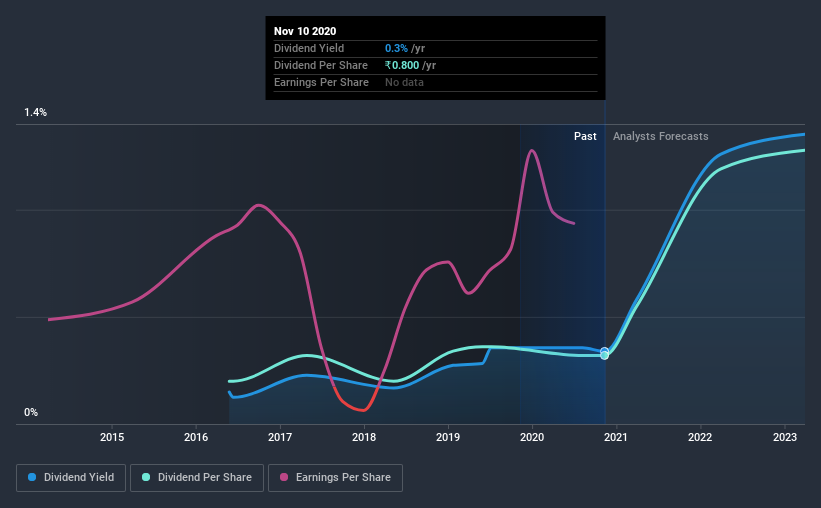Image resolution: width=821 pixels, height=508 pixels.
Task: Click the teal Dividend Per Share data point marker
Action: (x=604, y=356)
